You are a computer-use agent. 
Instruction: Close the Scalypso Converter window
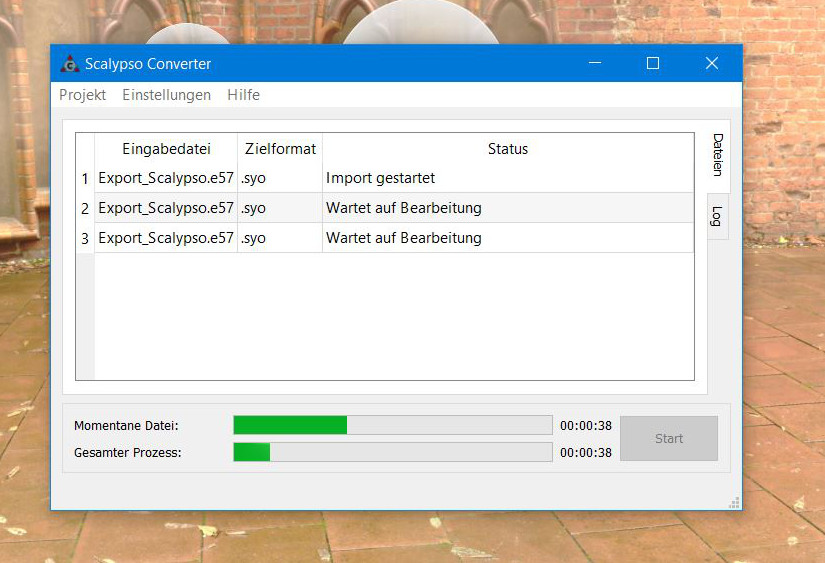712,63
